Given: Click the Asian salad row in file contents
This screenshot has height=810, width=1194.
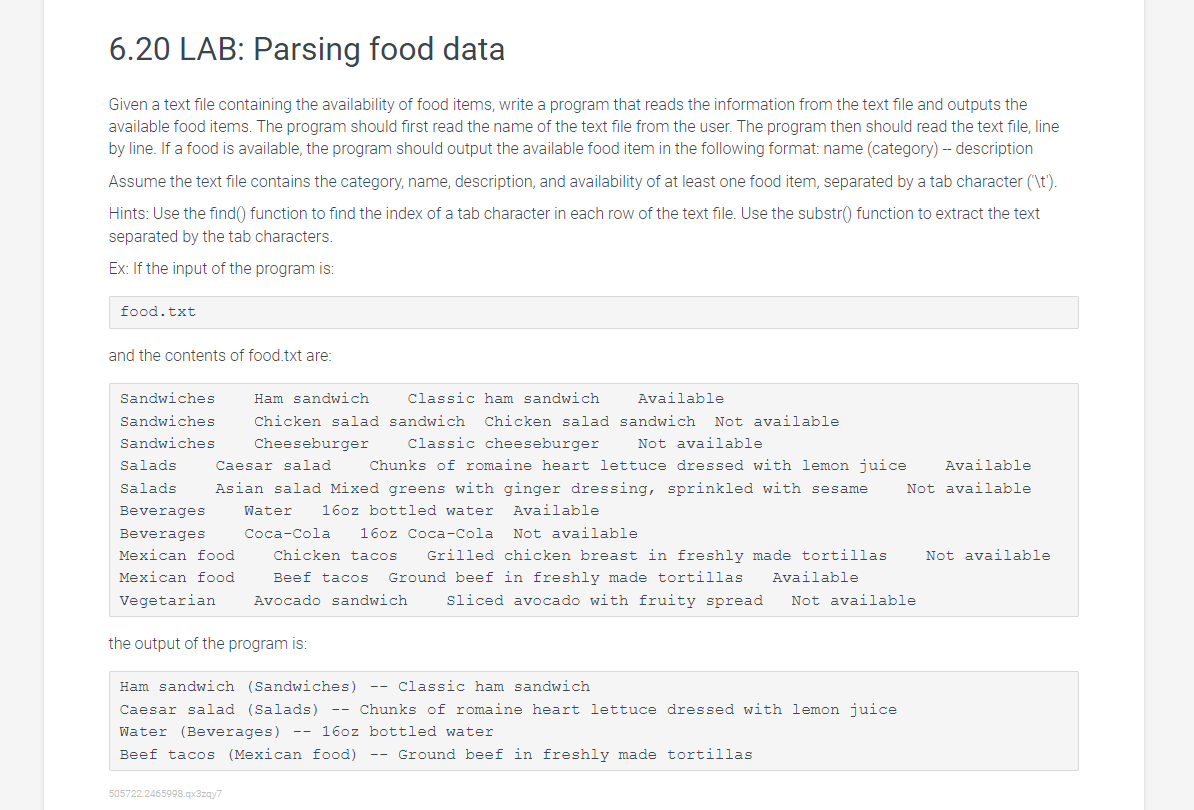Looking at the screenshot, I should coord(575,489).
